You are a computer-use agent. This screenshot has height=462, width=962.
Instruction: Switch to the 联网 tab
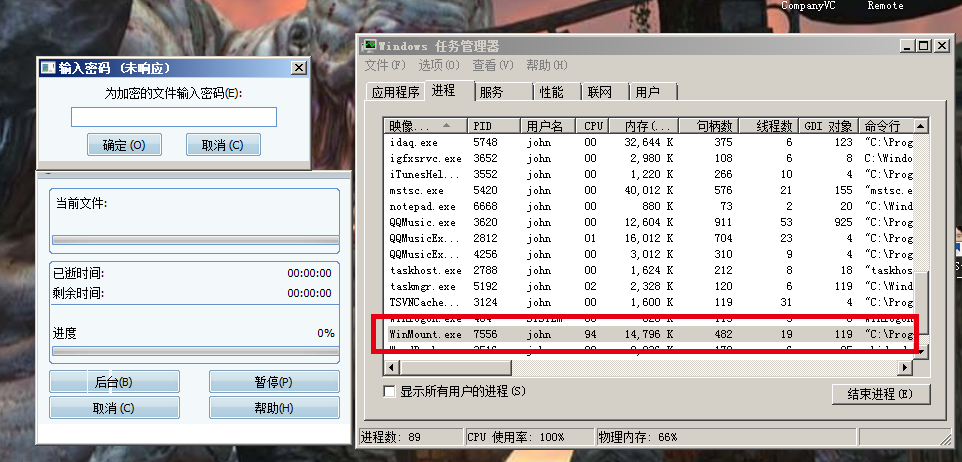(x=605, y=92)
